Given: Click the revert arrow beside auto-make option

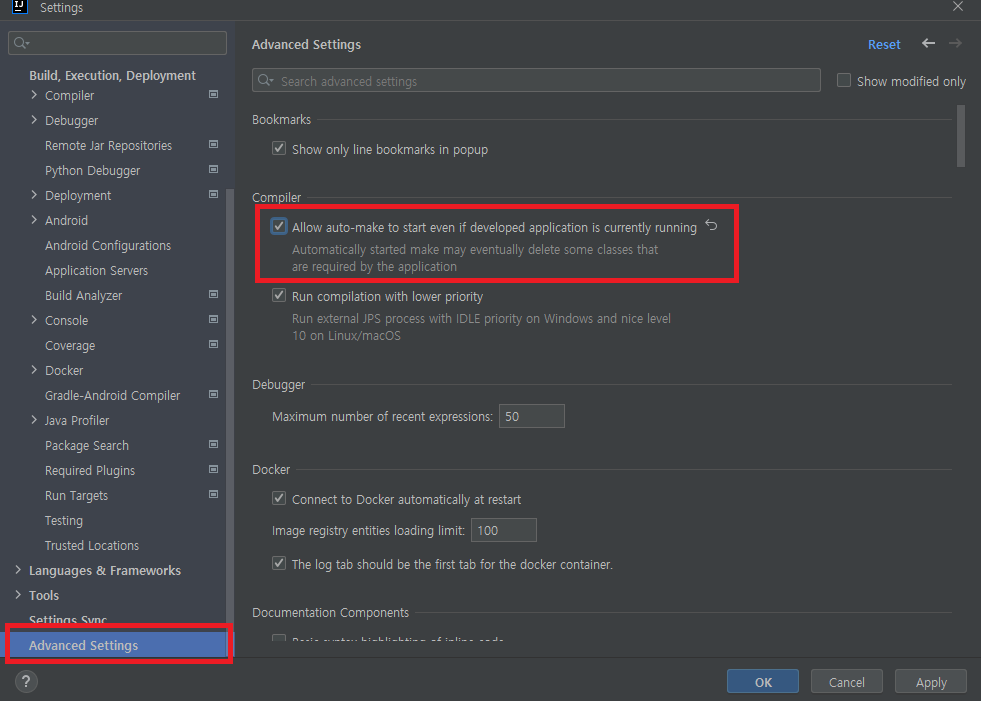Looking at the screenshot, I should (x=711, y=225).
